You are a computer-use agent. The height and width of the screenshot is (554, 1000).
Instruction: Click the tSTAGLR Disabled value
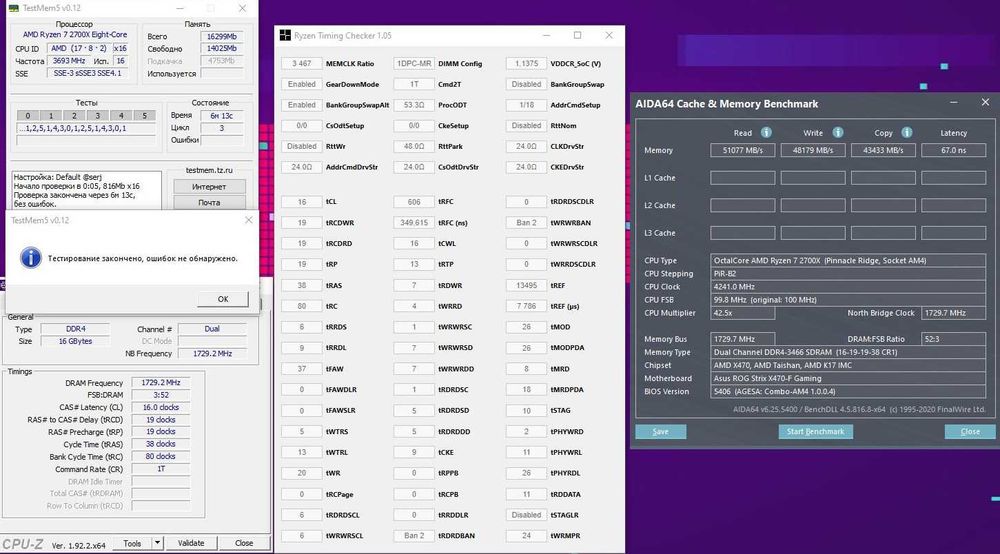(526, 514)
